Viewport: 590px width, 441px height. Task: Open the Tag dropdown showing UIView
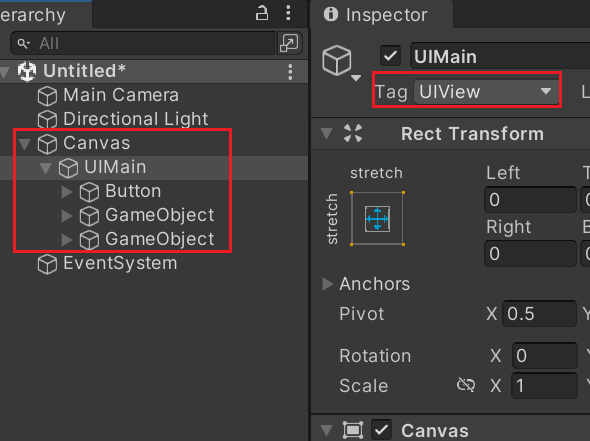pos(486,91)
